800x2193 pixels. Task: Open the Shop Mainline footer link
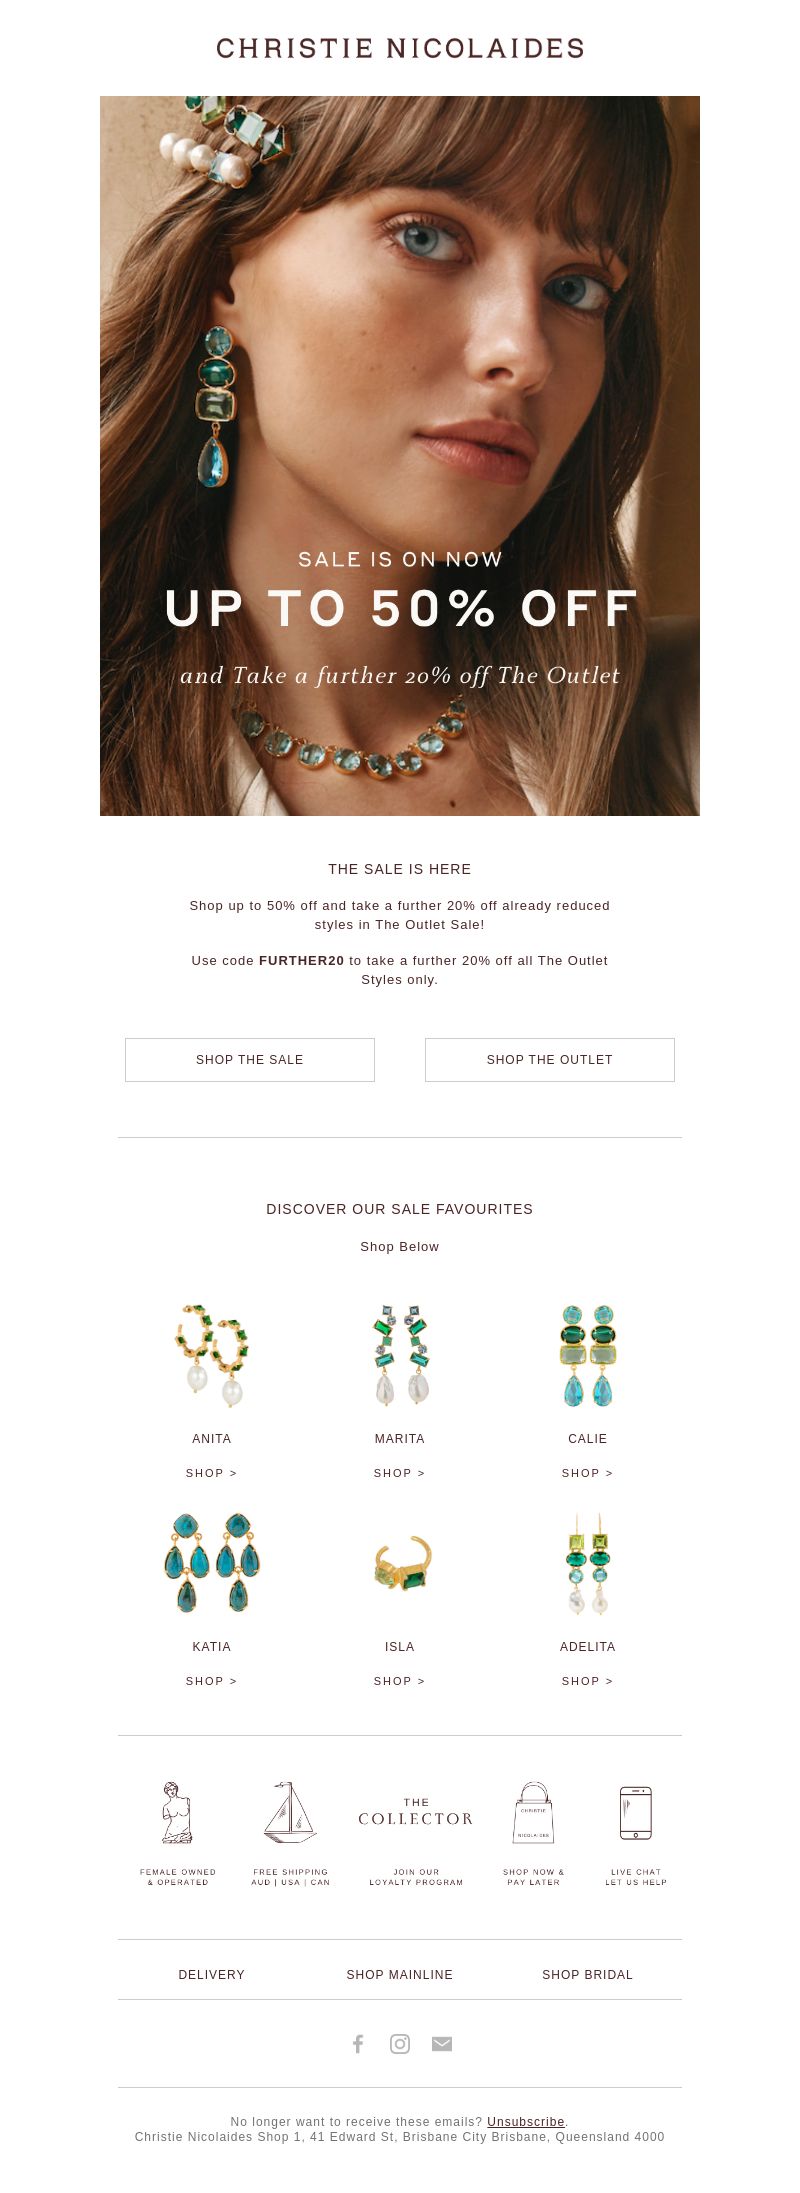(x=400, y=1974)
